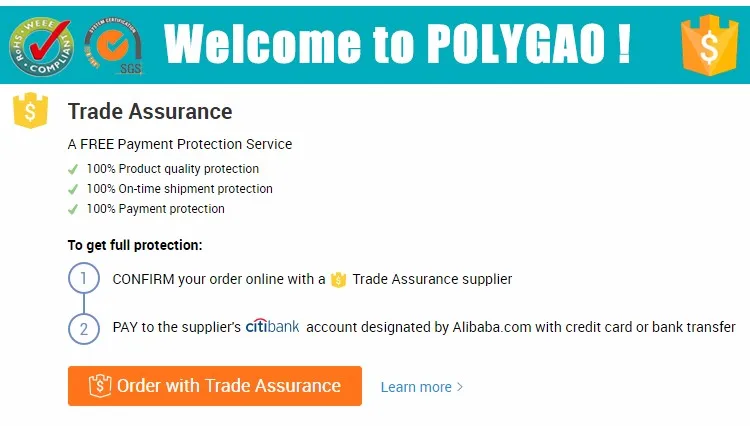750x426 pixels.
Task: Order with Trade Assurance button
Action: pyautogui.click(x=215, y=386)
